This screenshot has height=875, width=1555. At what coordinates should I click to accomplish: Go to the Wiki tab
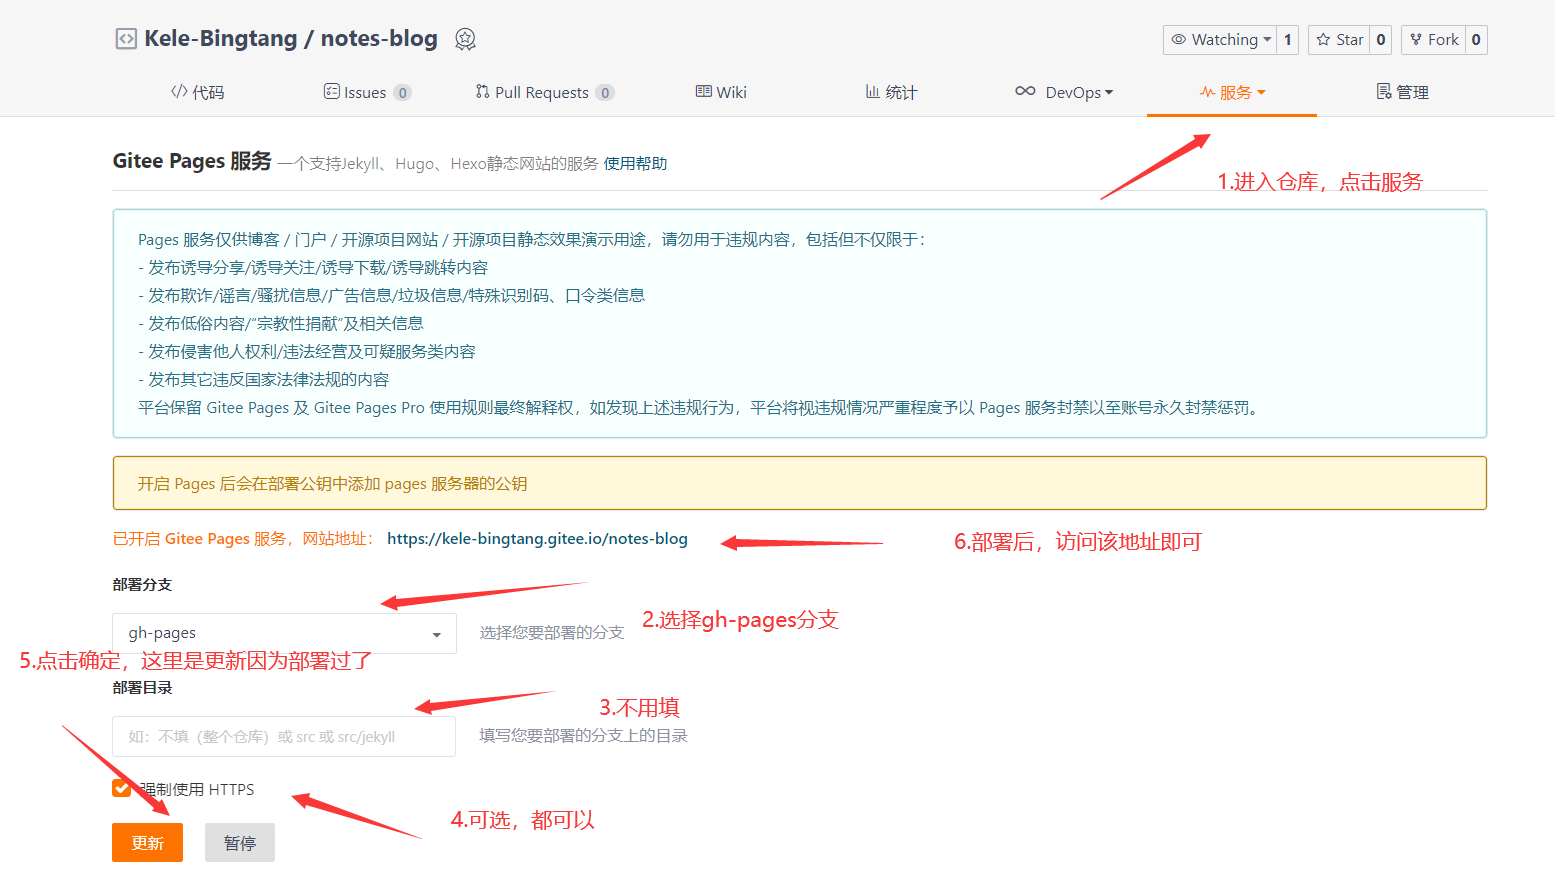721,92
